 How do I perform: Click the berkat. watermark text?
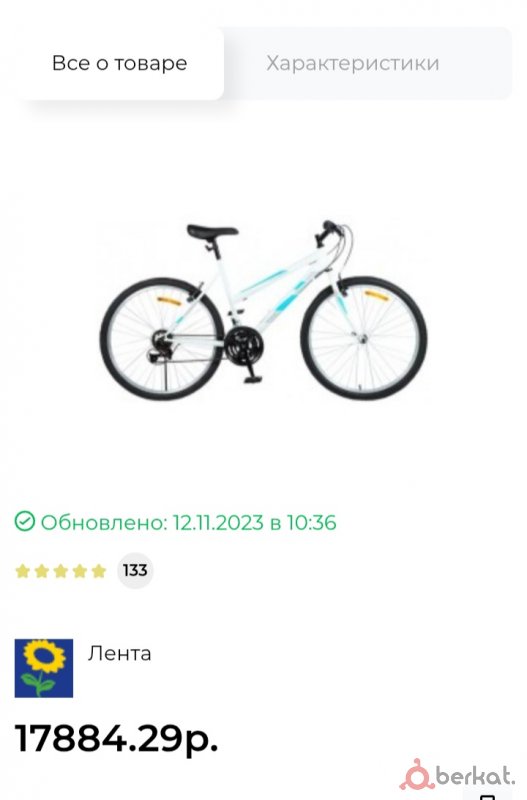click(474, 776)
